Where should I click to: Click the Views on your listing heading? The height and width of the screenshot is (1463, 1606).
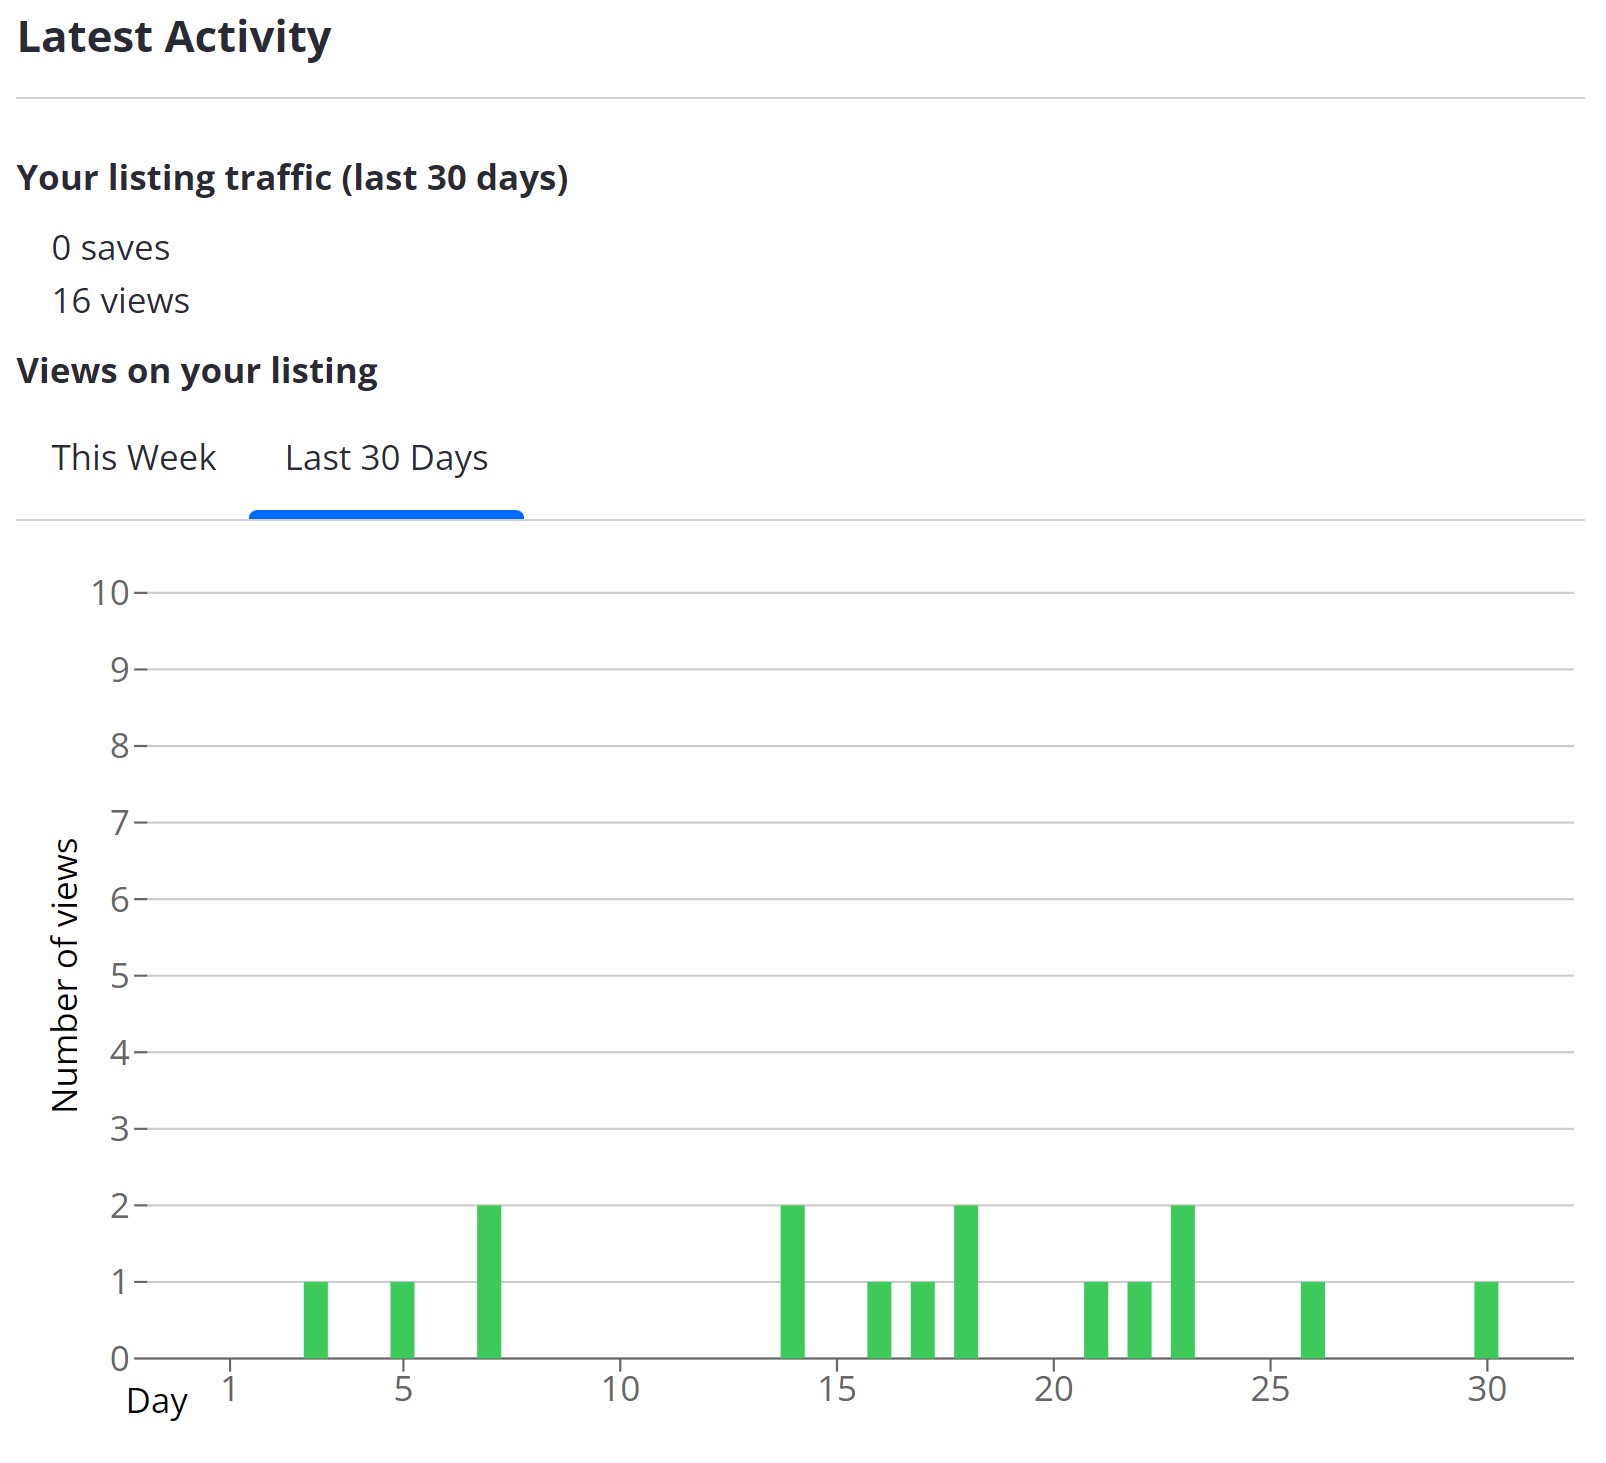pos(197,371)
